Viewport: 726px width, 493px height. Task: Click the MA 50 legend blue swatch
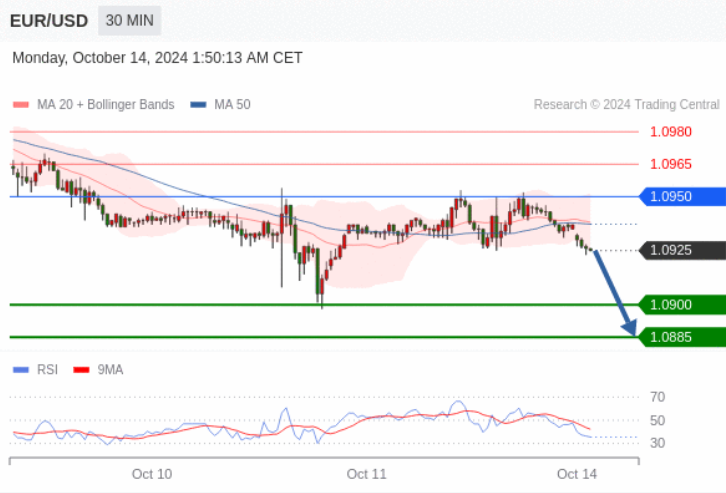tap(198, 105)
